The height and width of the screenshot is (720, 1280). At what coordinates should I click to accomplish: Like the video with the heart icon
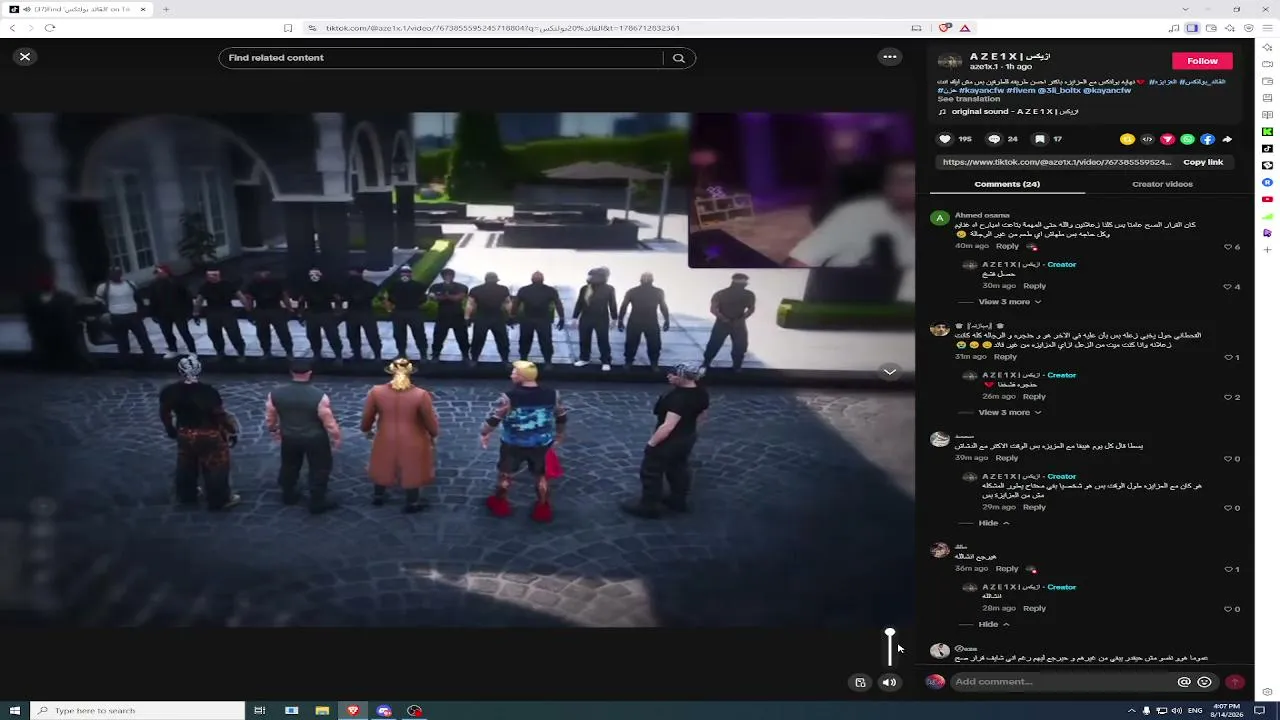click(x=945, y=139)
